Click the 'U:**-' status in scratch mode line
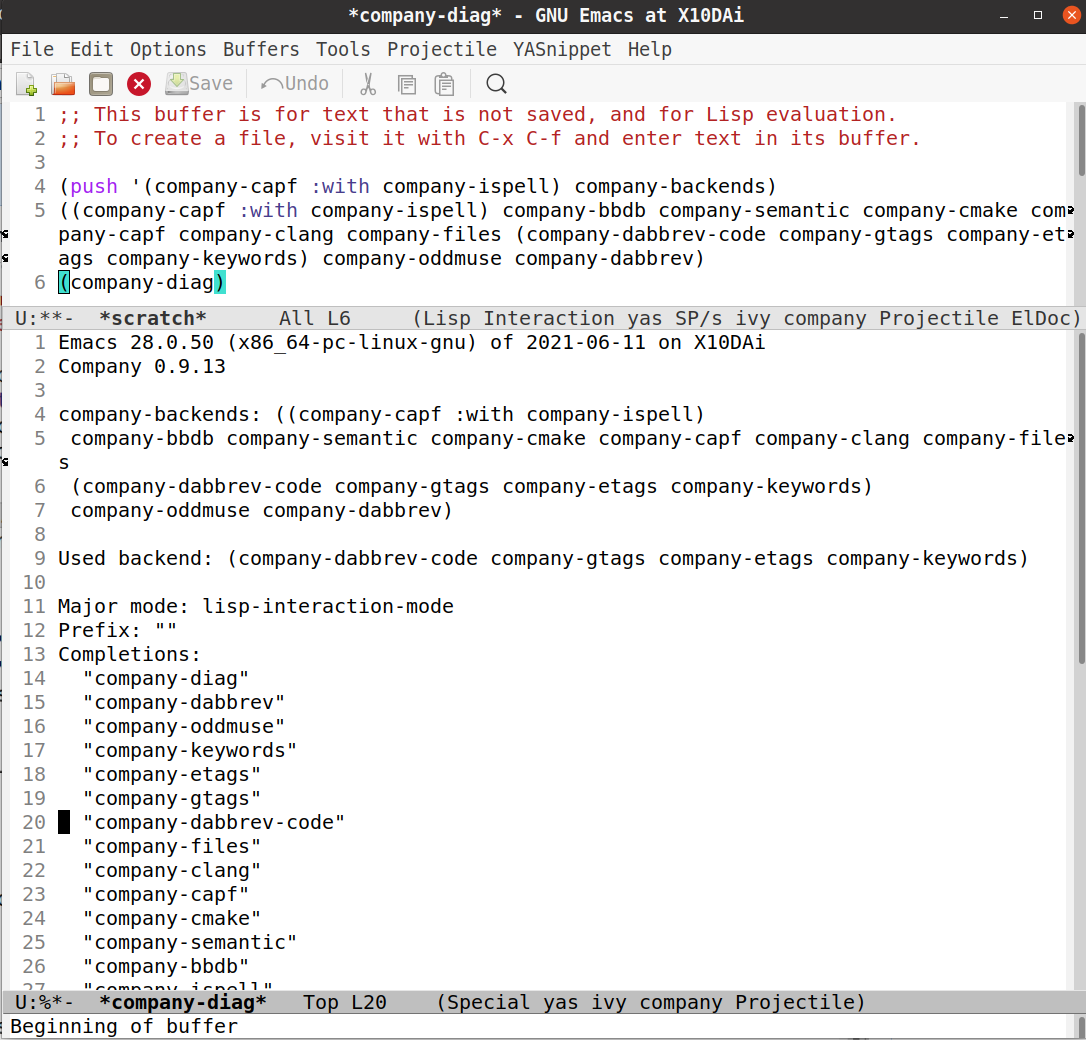The width and height of the screenshot is (1086, 1040). click(x=44, y=319)
